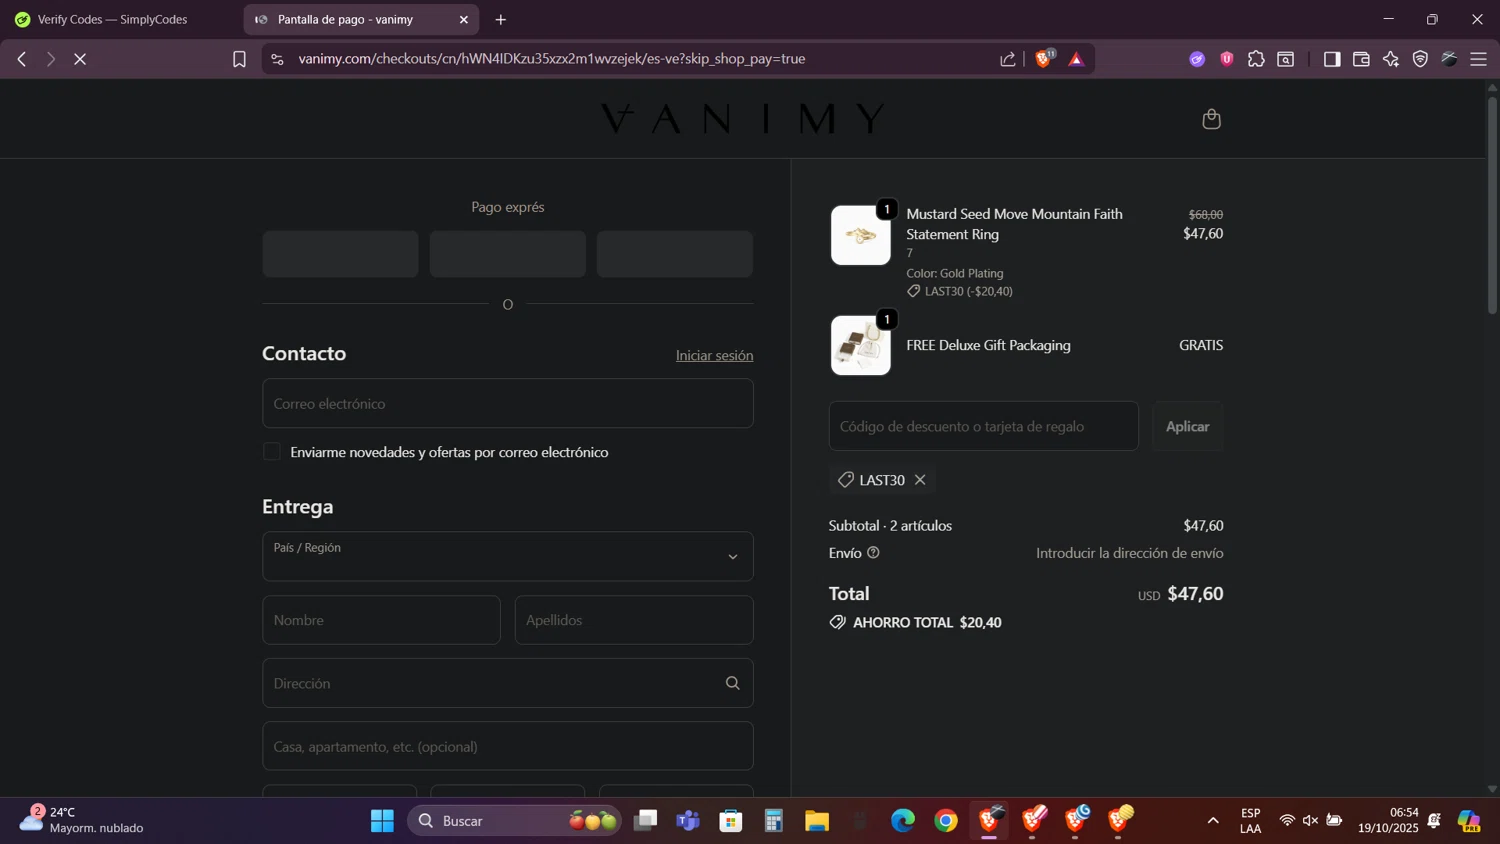The image size is (1500, 844).
Task: Click the volume muted tray icon
Action: [x=1310, y=821]
